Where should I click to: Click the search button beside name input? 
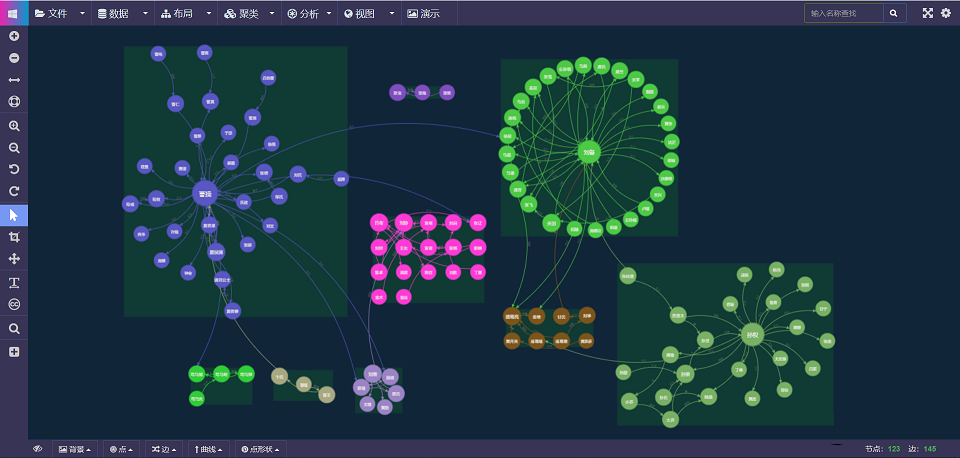click(894, 13)
